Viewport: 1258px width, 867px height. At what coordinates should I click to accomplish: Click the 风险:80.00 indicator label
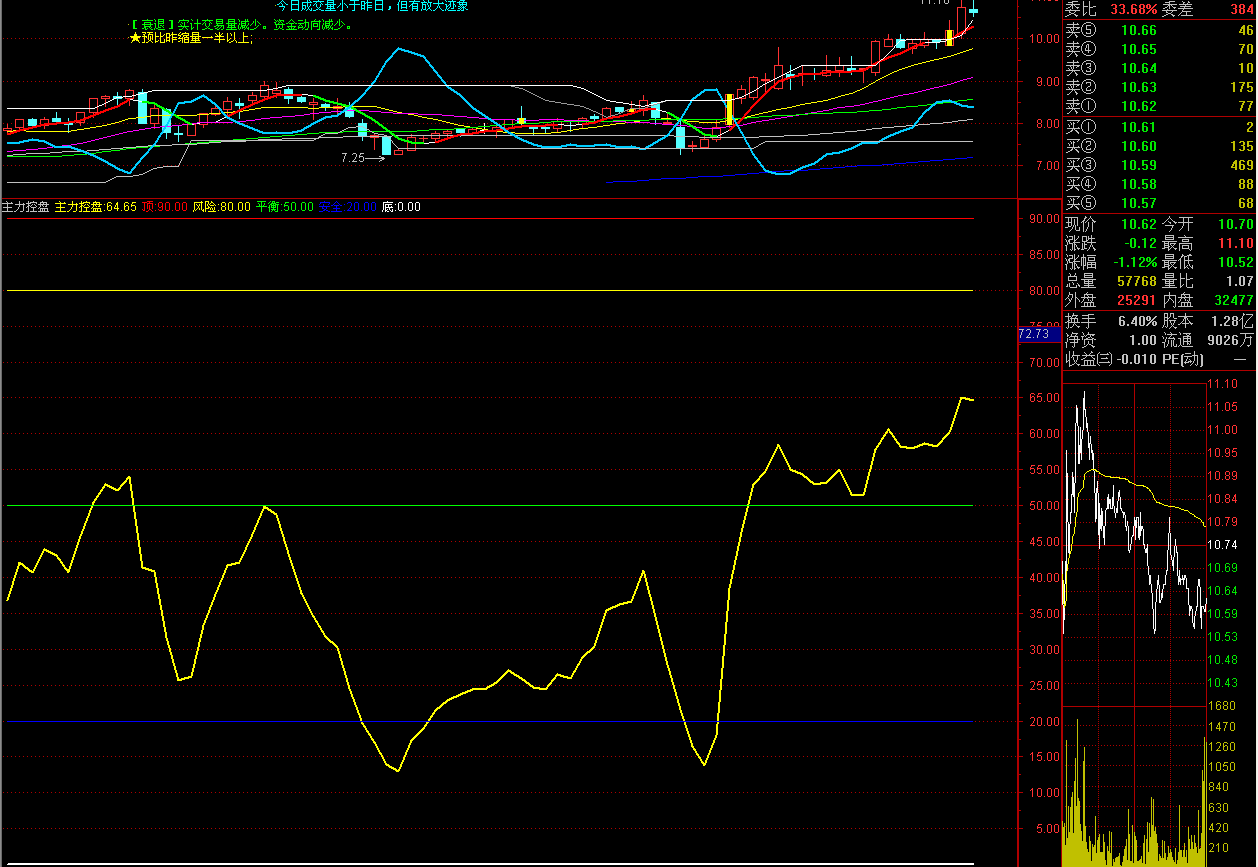[221, 207]
